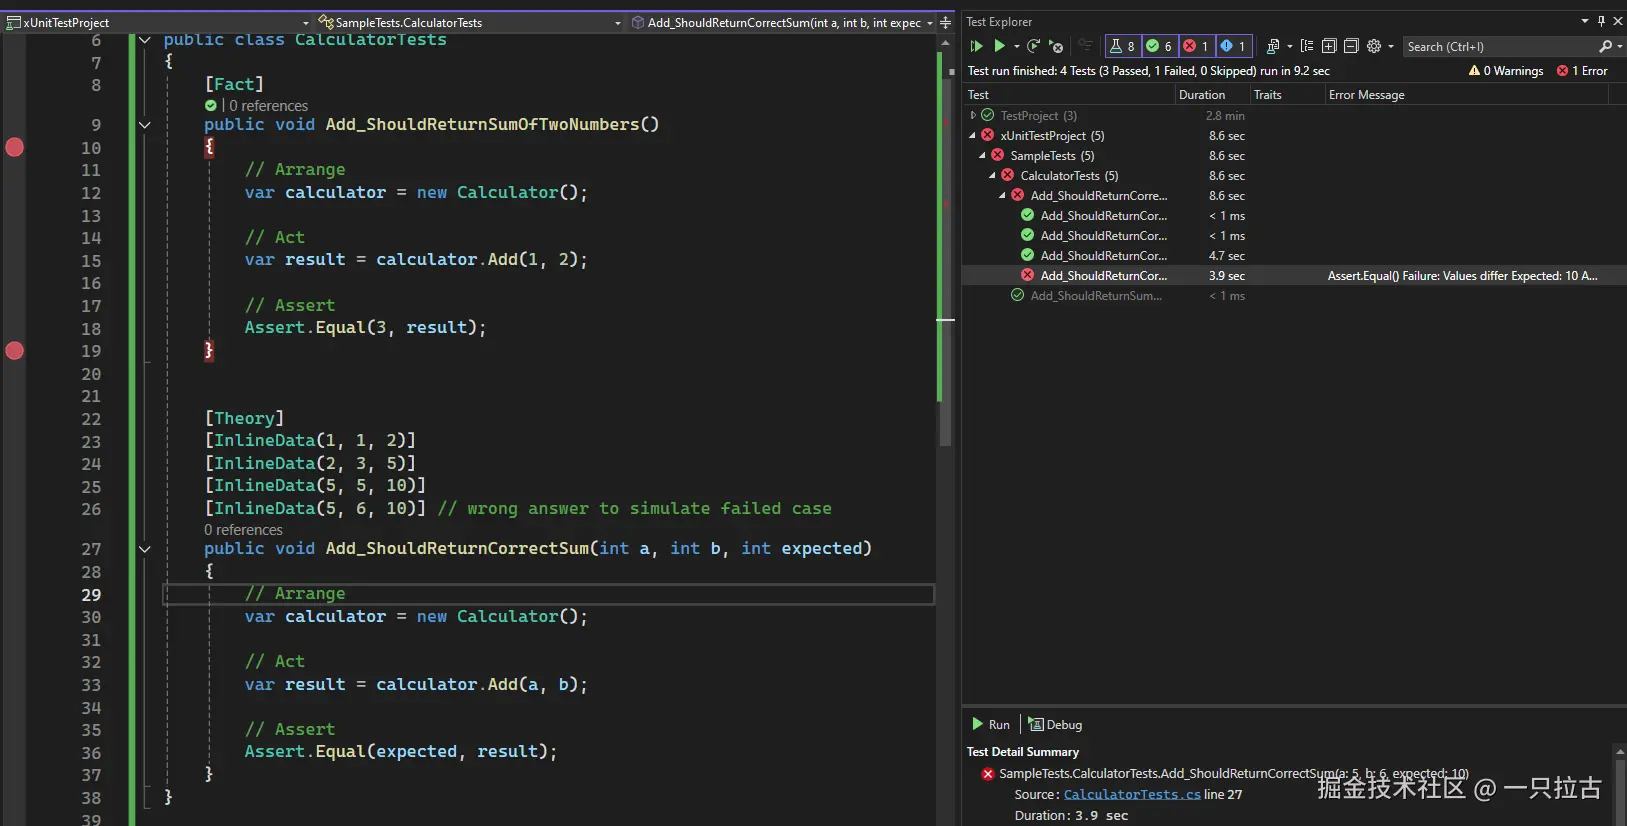Click the editor scrollbar up arrow
This screenshot has height=826, width=1627.
click(945, 43)
